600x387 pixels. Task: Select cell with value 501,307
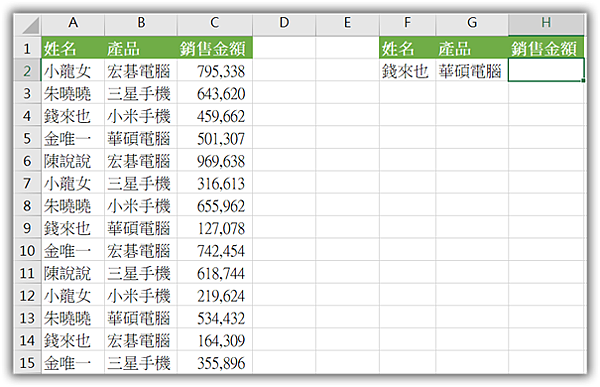point(215,138)
